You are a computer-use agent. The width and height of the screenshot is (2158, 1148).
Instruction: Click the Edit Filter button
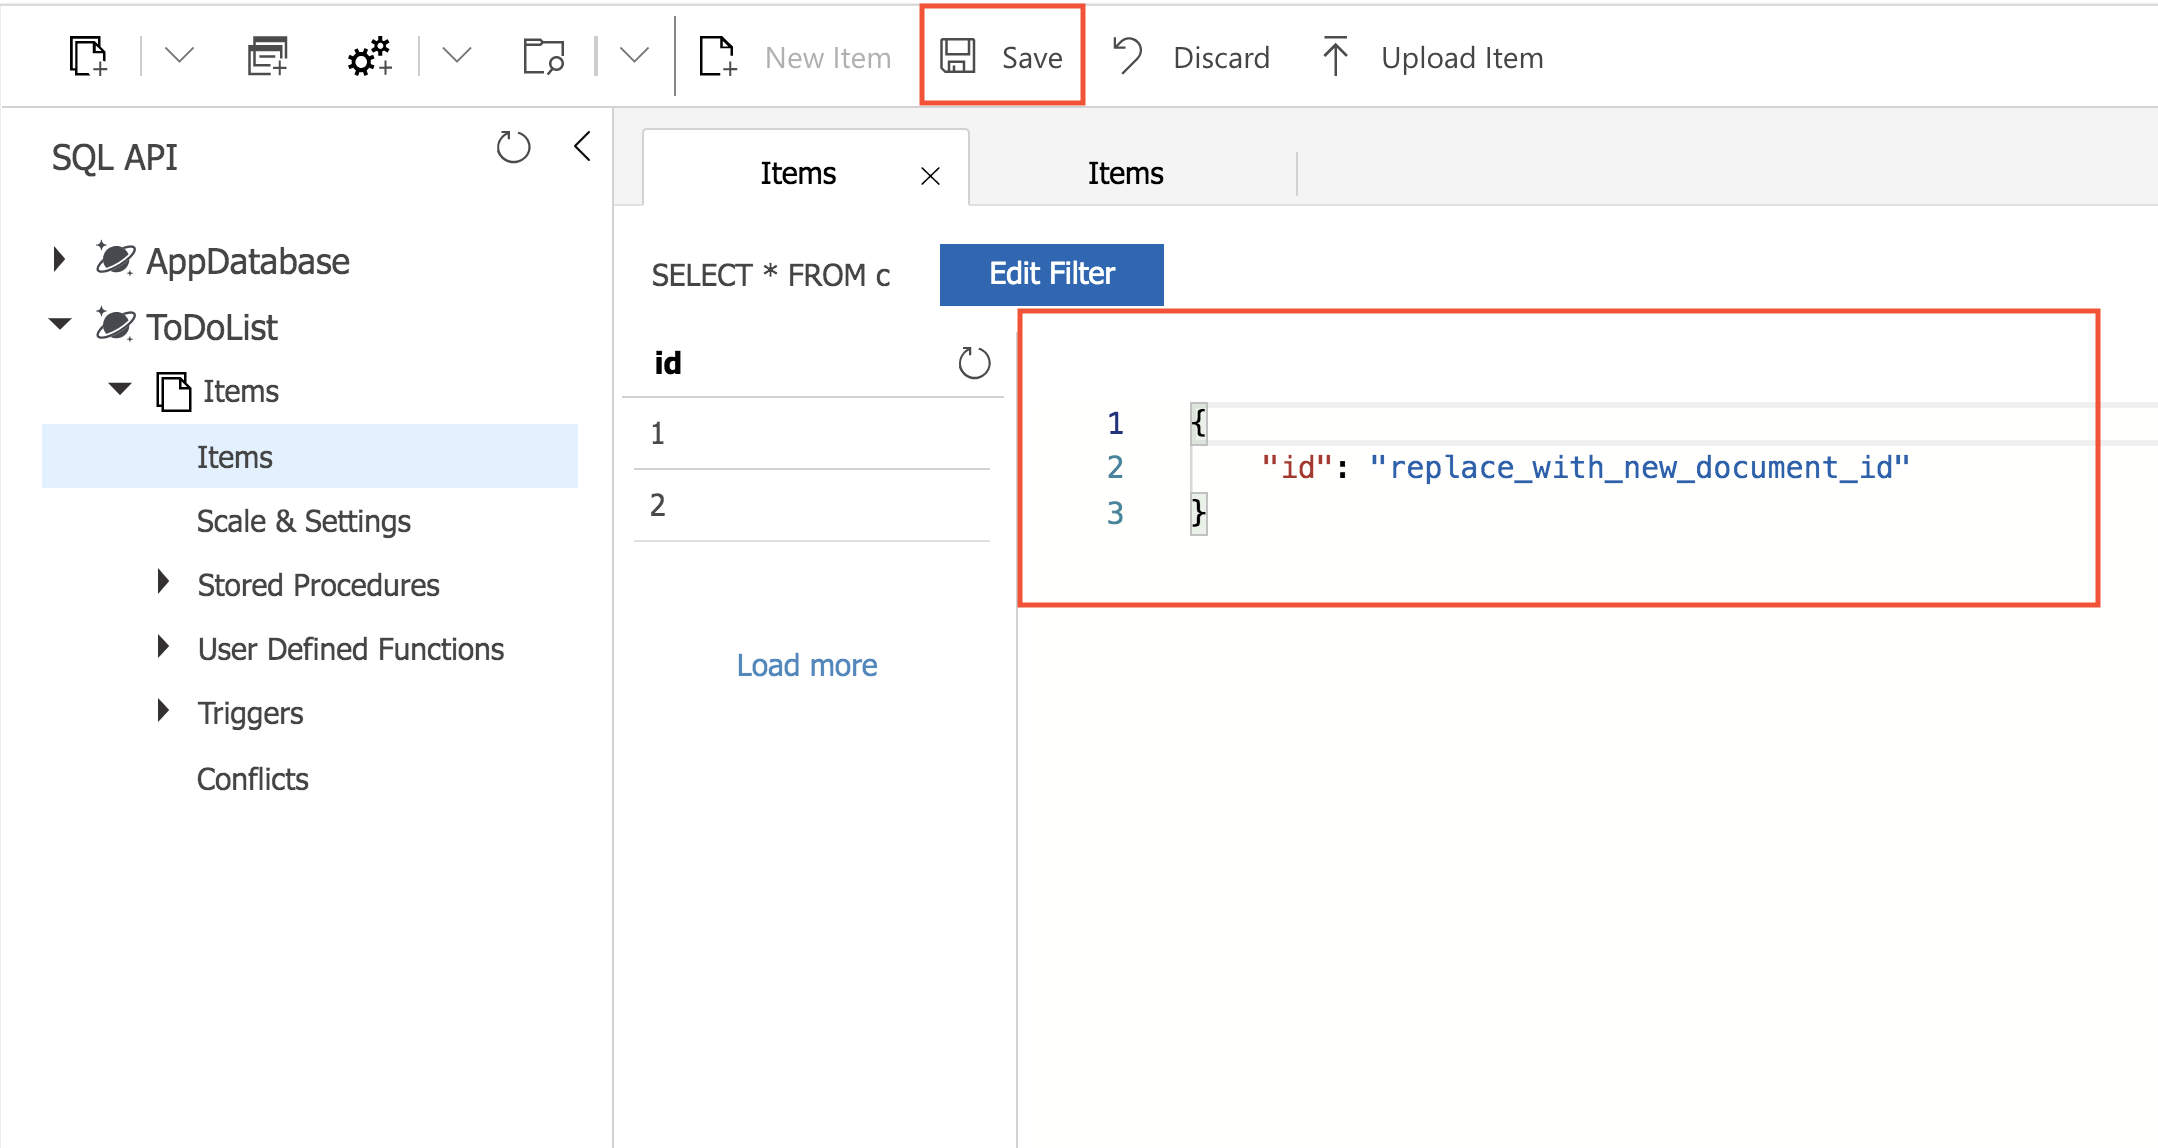point(1051,274)
